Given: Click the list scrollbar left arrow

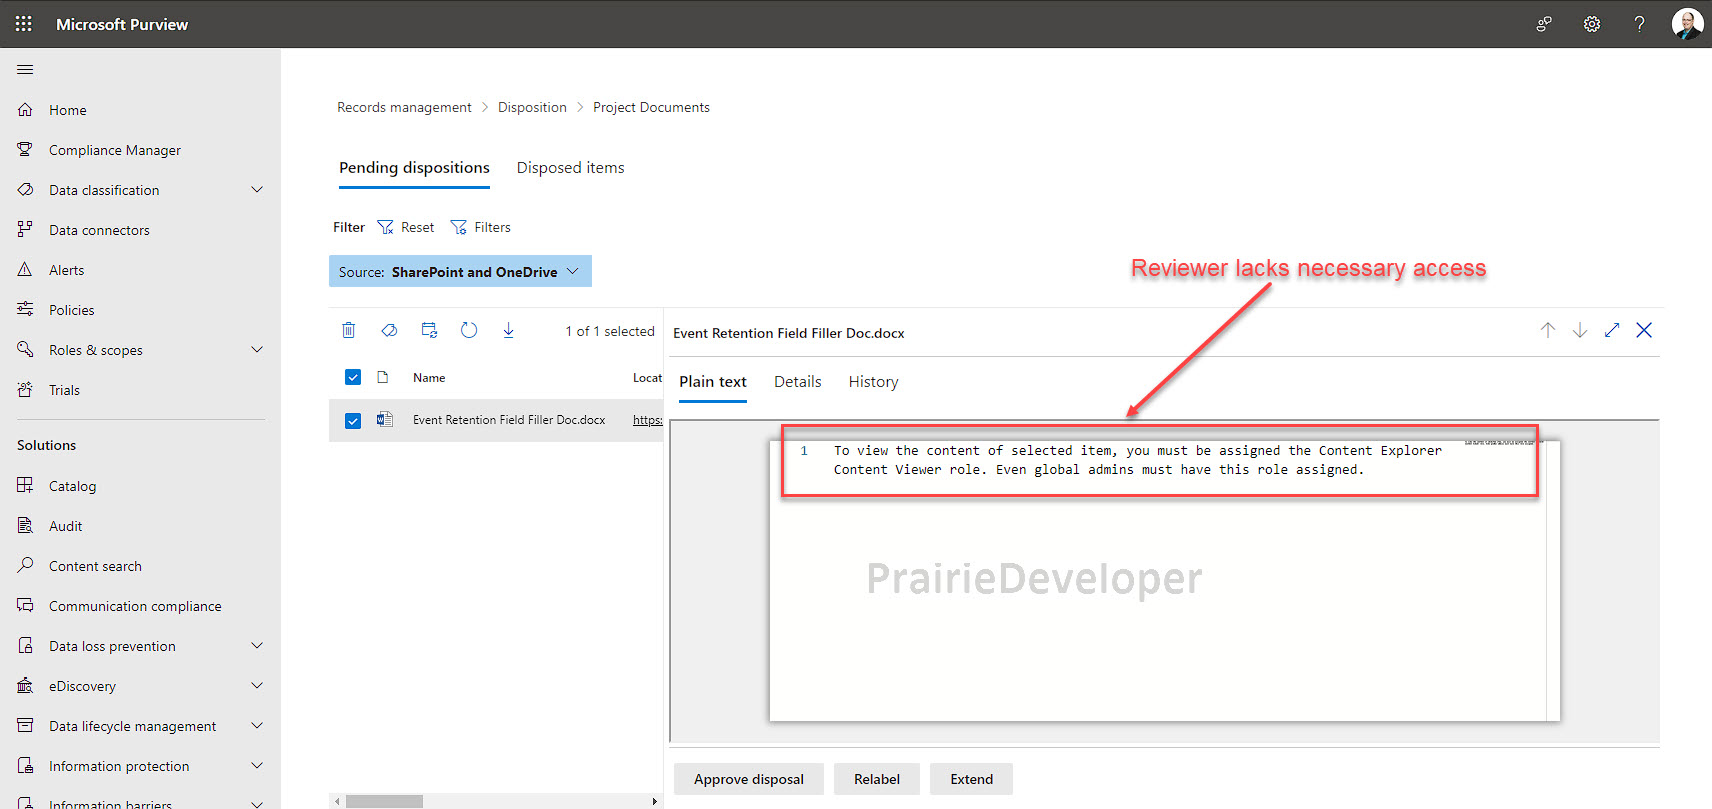Looking at the screenshot, I should (x=337, y=801).
